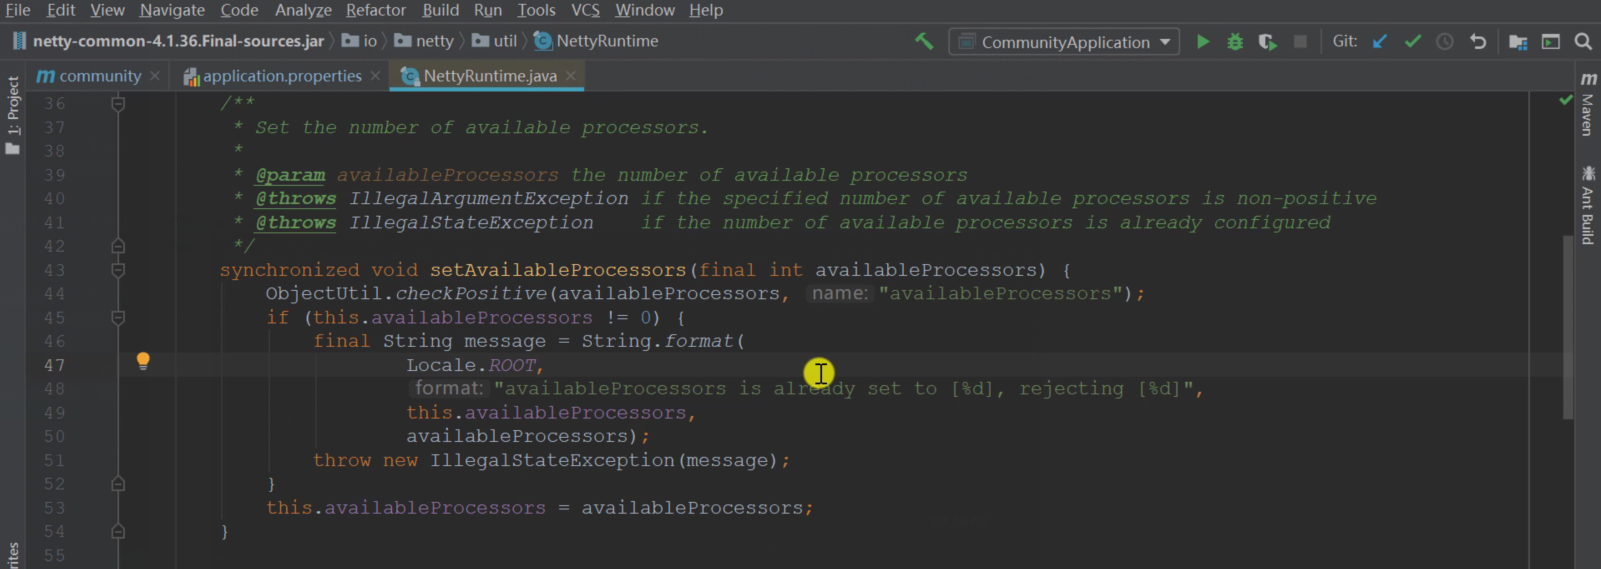Open the Refactor menu
The width and height of the screenshot is (1601, 569).
(x=375, y=10)
